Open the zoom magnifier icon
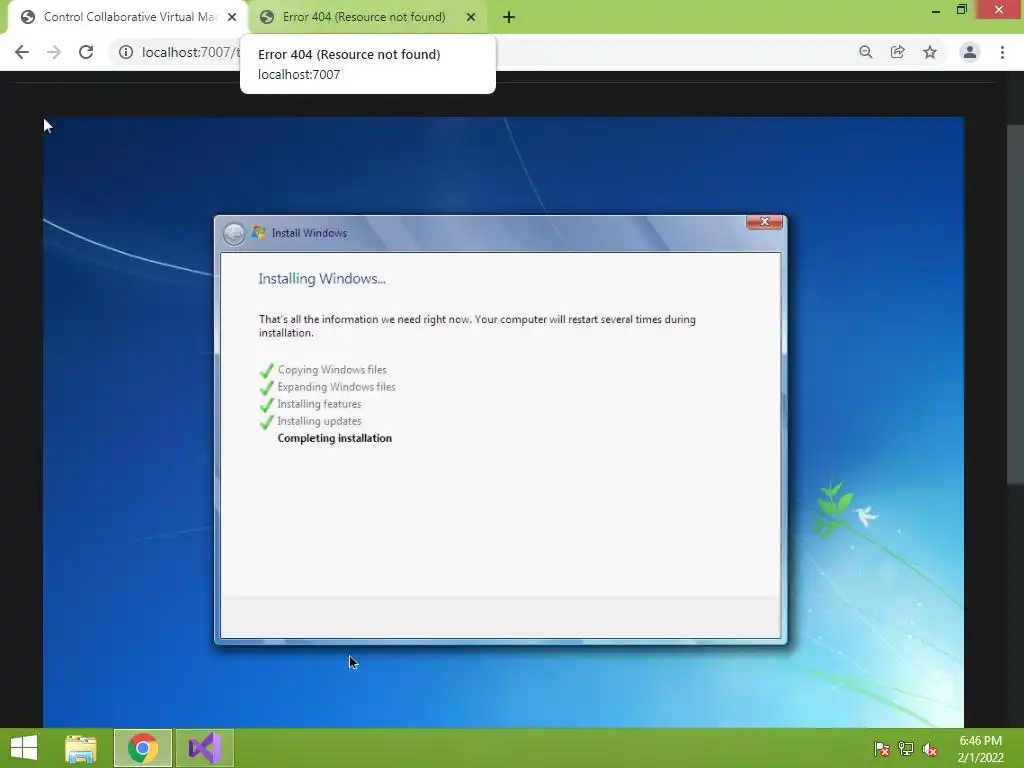Viewport: 1024px width, 768px height. 865,52
